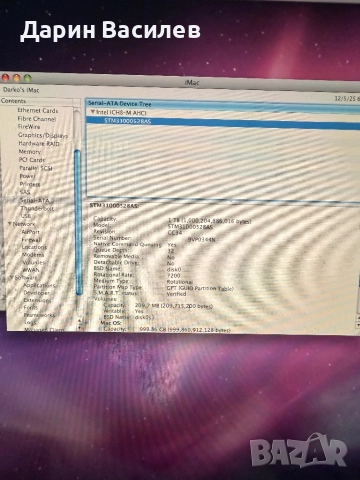
Task: Click the Mac OS volume heading
Action: click(111, 323)
